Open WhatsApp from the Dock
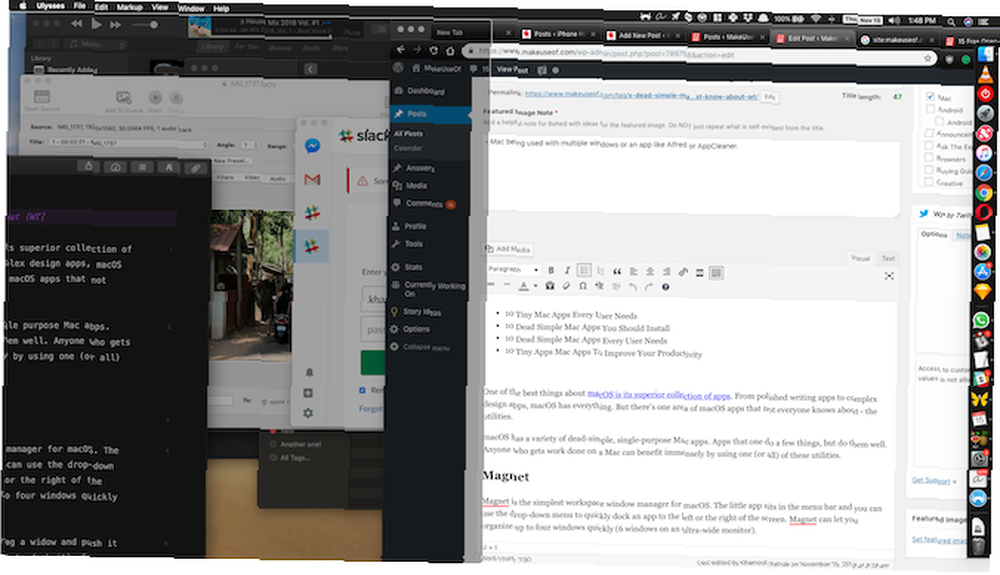The height and width of the screenshot is (575, 1000). coord(982,320)
